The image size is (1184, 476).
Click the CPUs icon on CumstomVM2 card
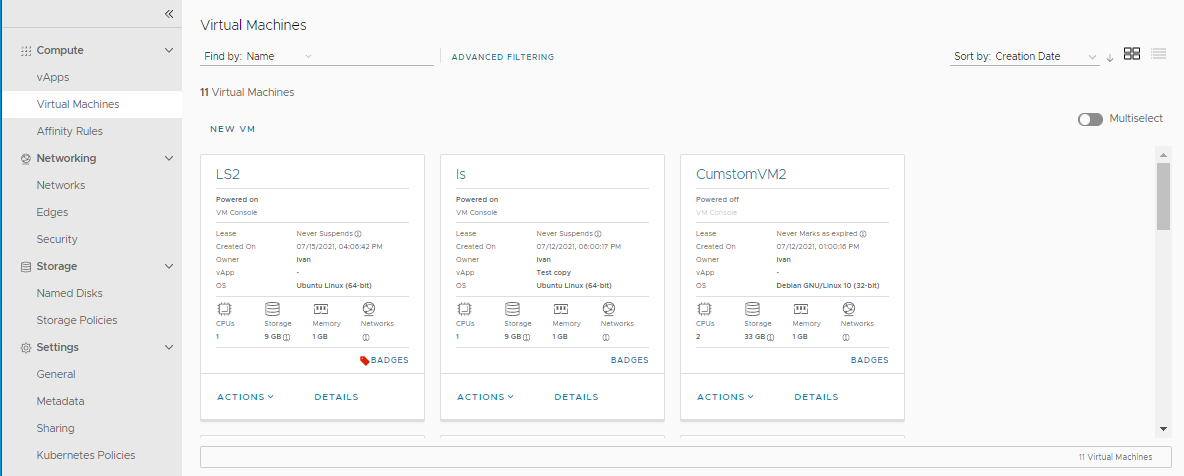(x=704, y=309)
